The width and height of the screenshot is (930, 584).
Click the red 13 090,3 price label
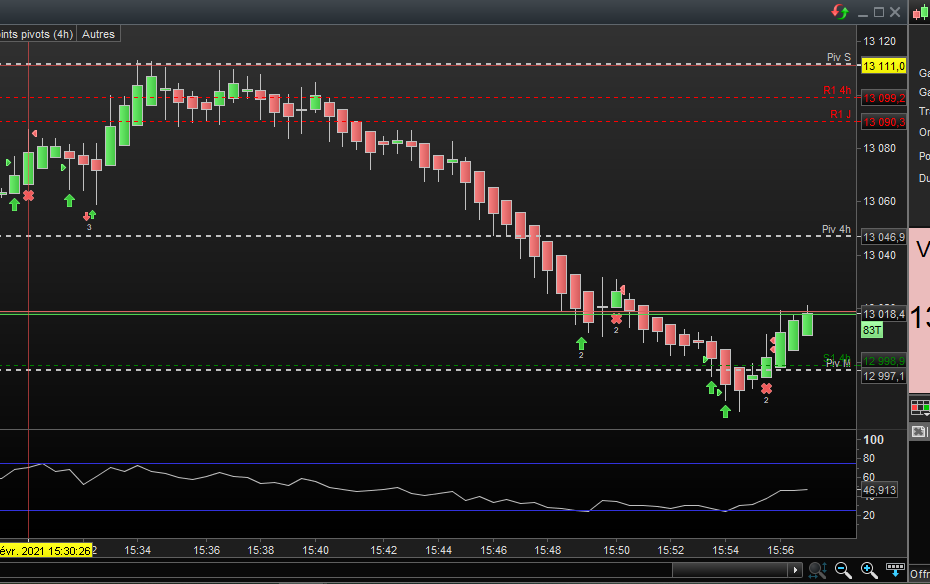coord(884,122)
